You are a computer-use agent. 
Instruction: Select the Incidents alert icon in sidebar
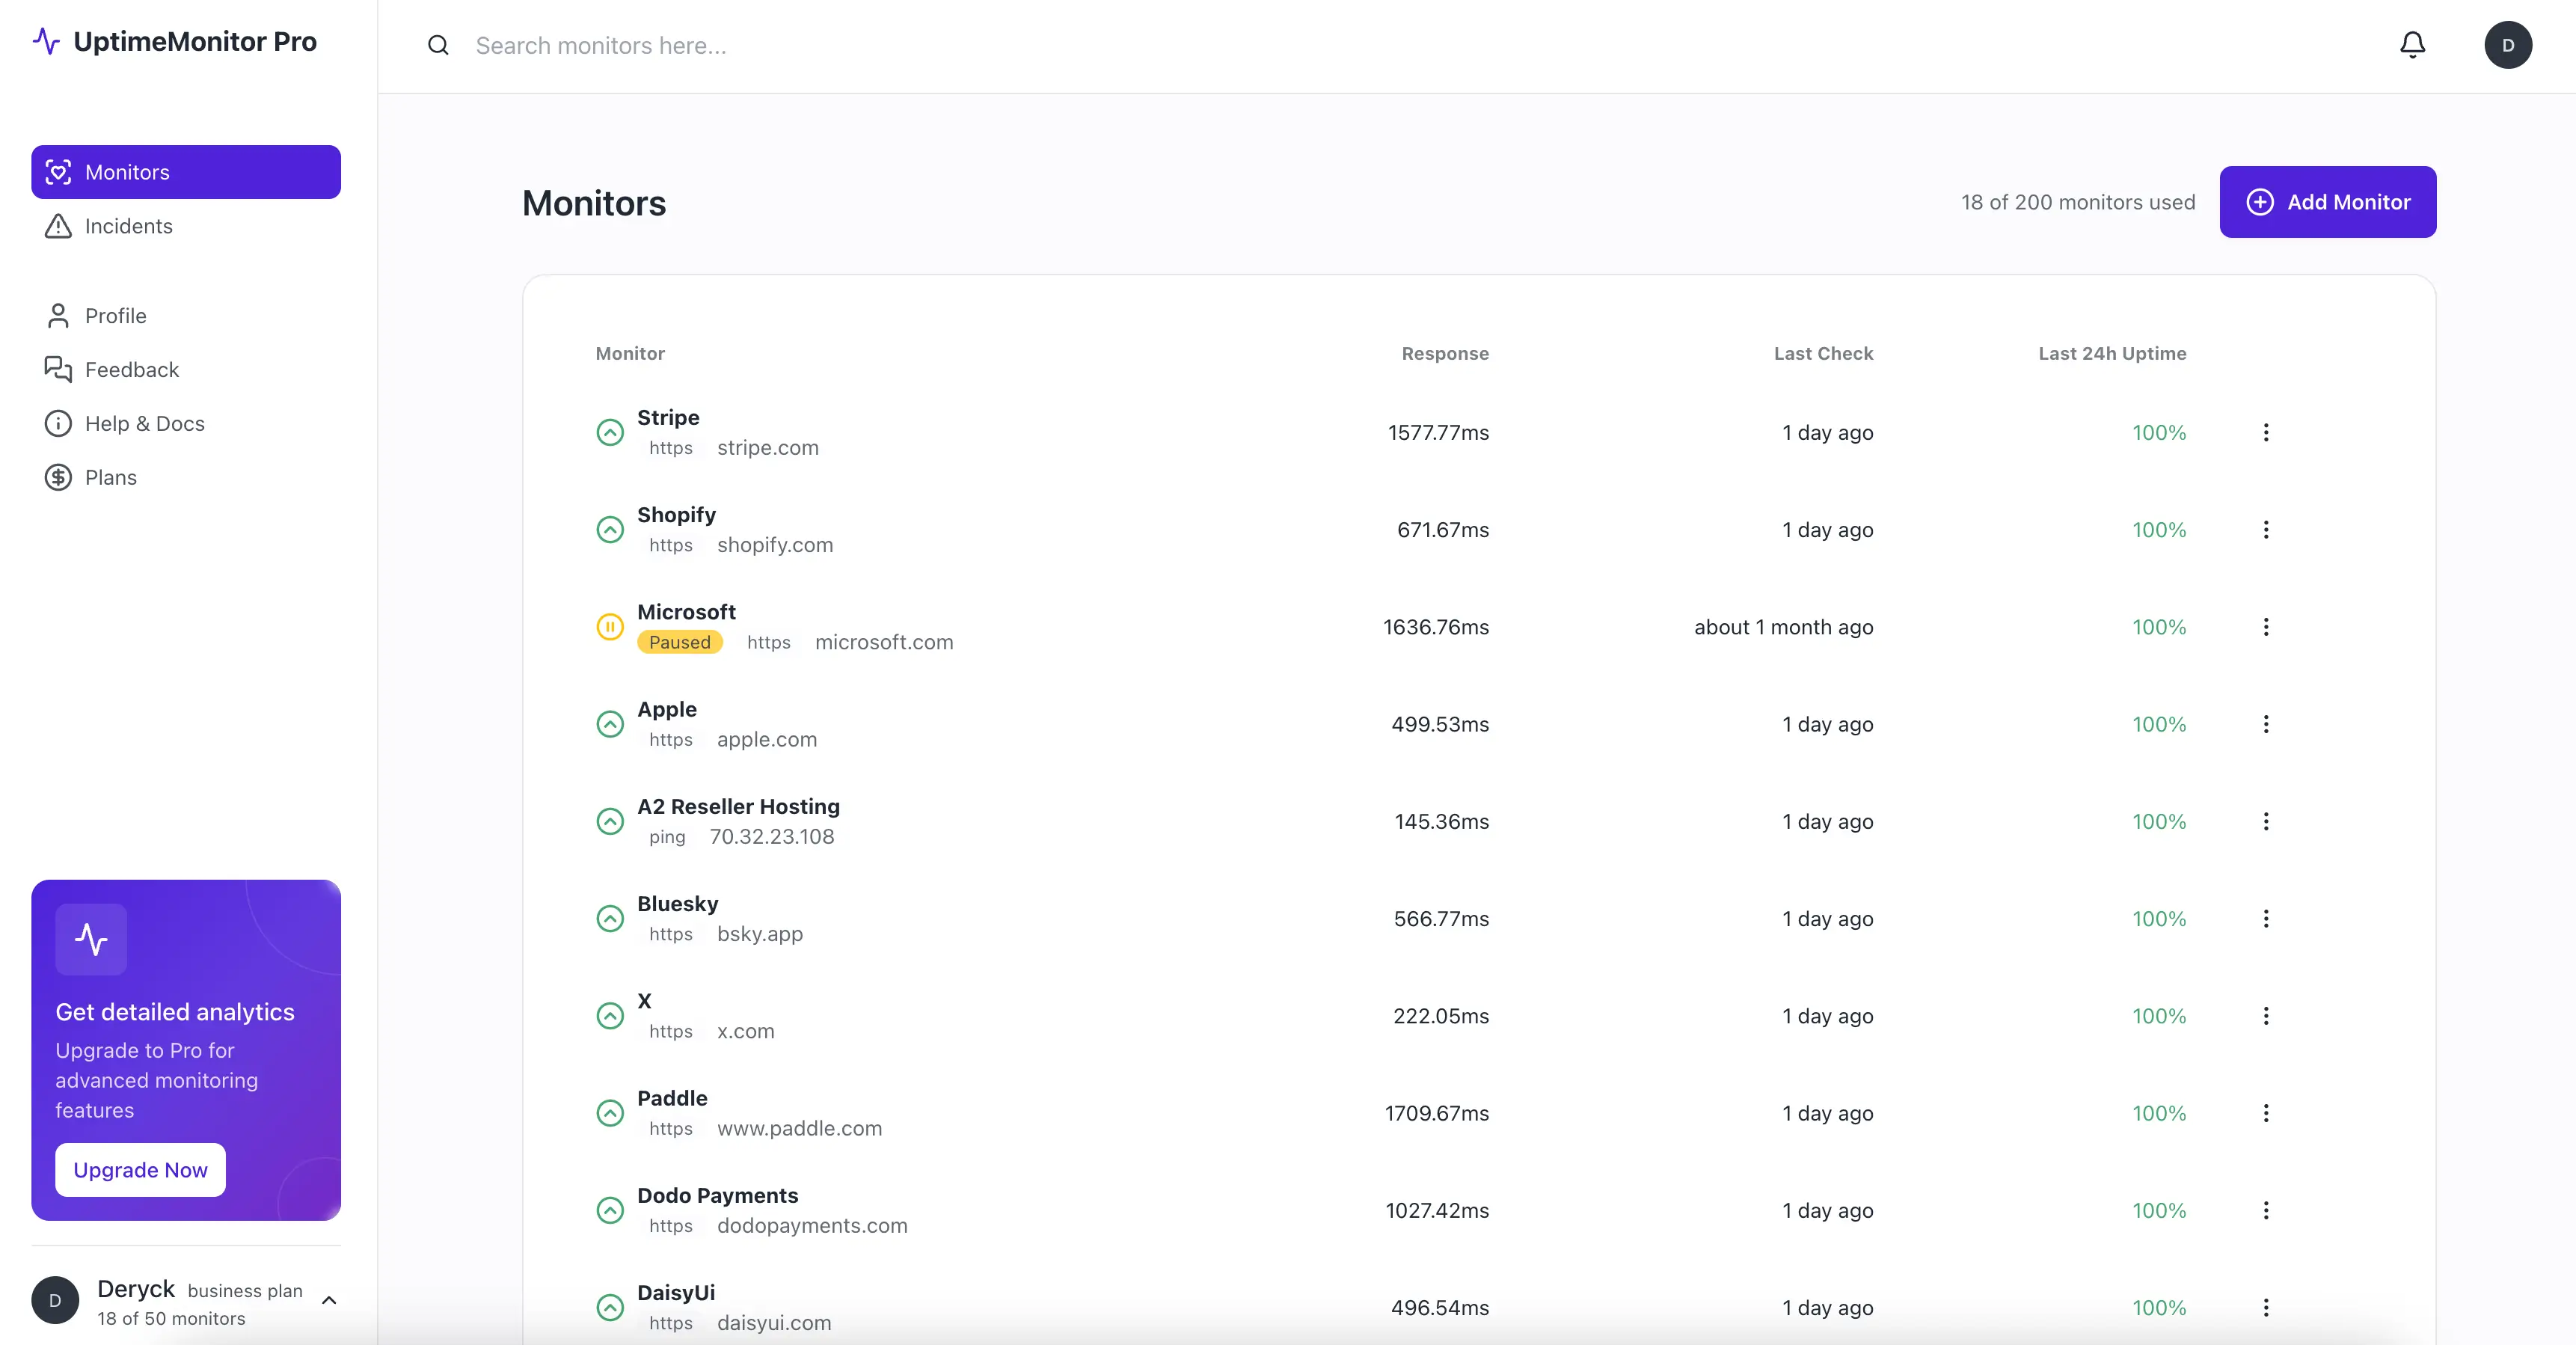pos(59,227)
